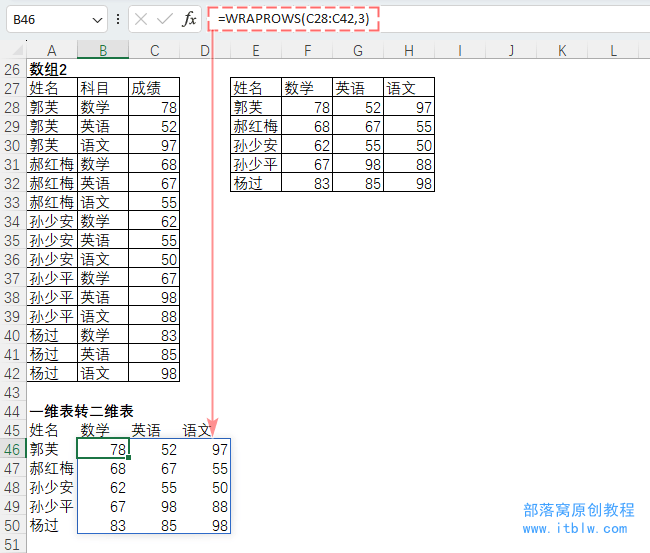
Task: Select column E header
Action: click(x=256, y=50)
